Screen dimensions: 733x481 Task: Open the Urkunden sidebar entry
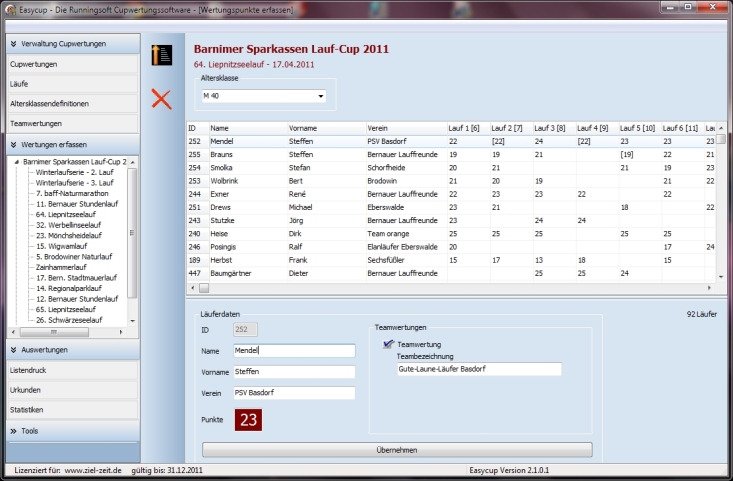click(x=27, y=390)
